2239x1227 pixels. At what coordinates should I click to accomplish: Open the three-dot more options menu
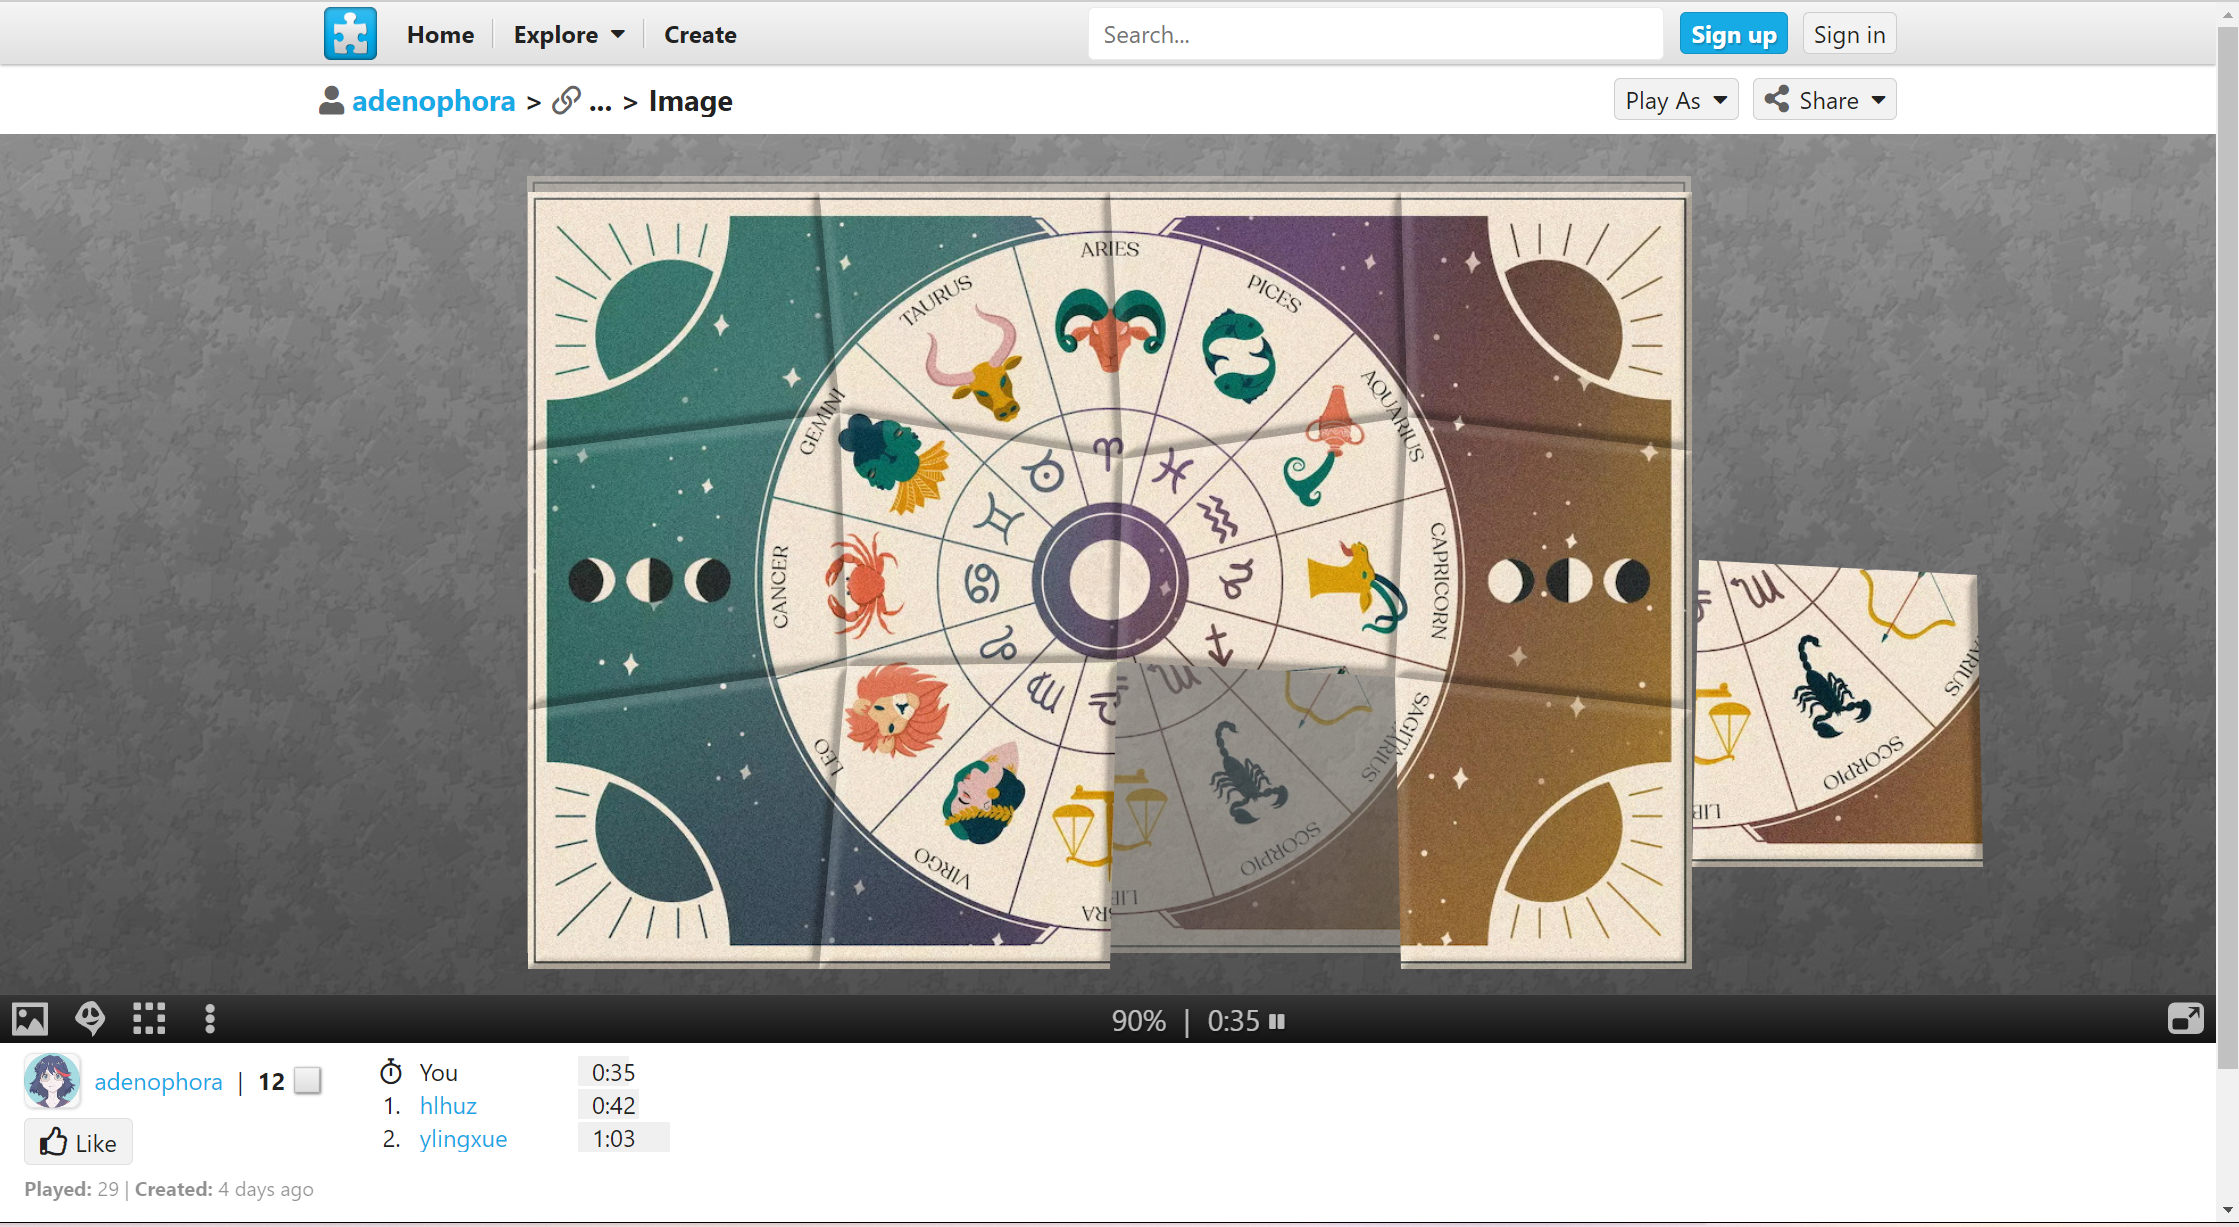pyautogui.click(x=209, y=1019)
